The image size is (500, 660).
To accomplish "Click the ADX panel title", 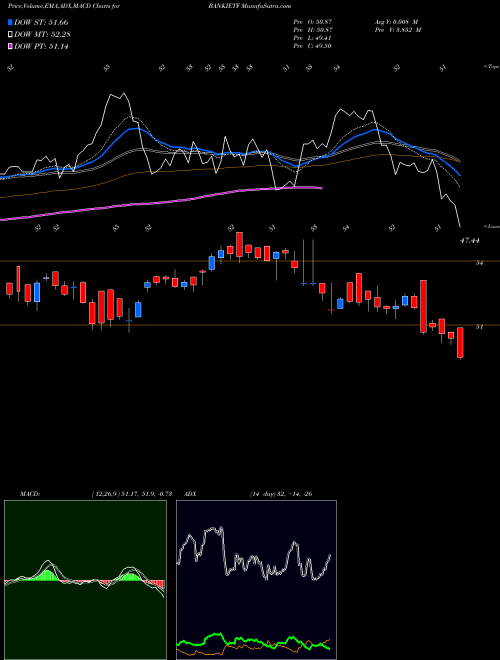I will click(191, 494).
